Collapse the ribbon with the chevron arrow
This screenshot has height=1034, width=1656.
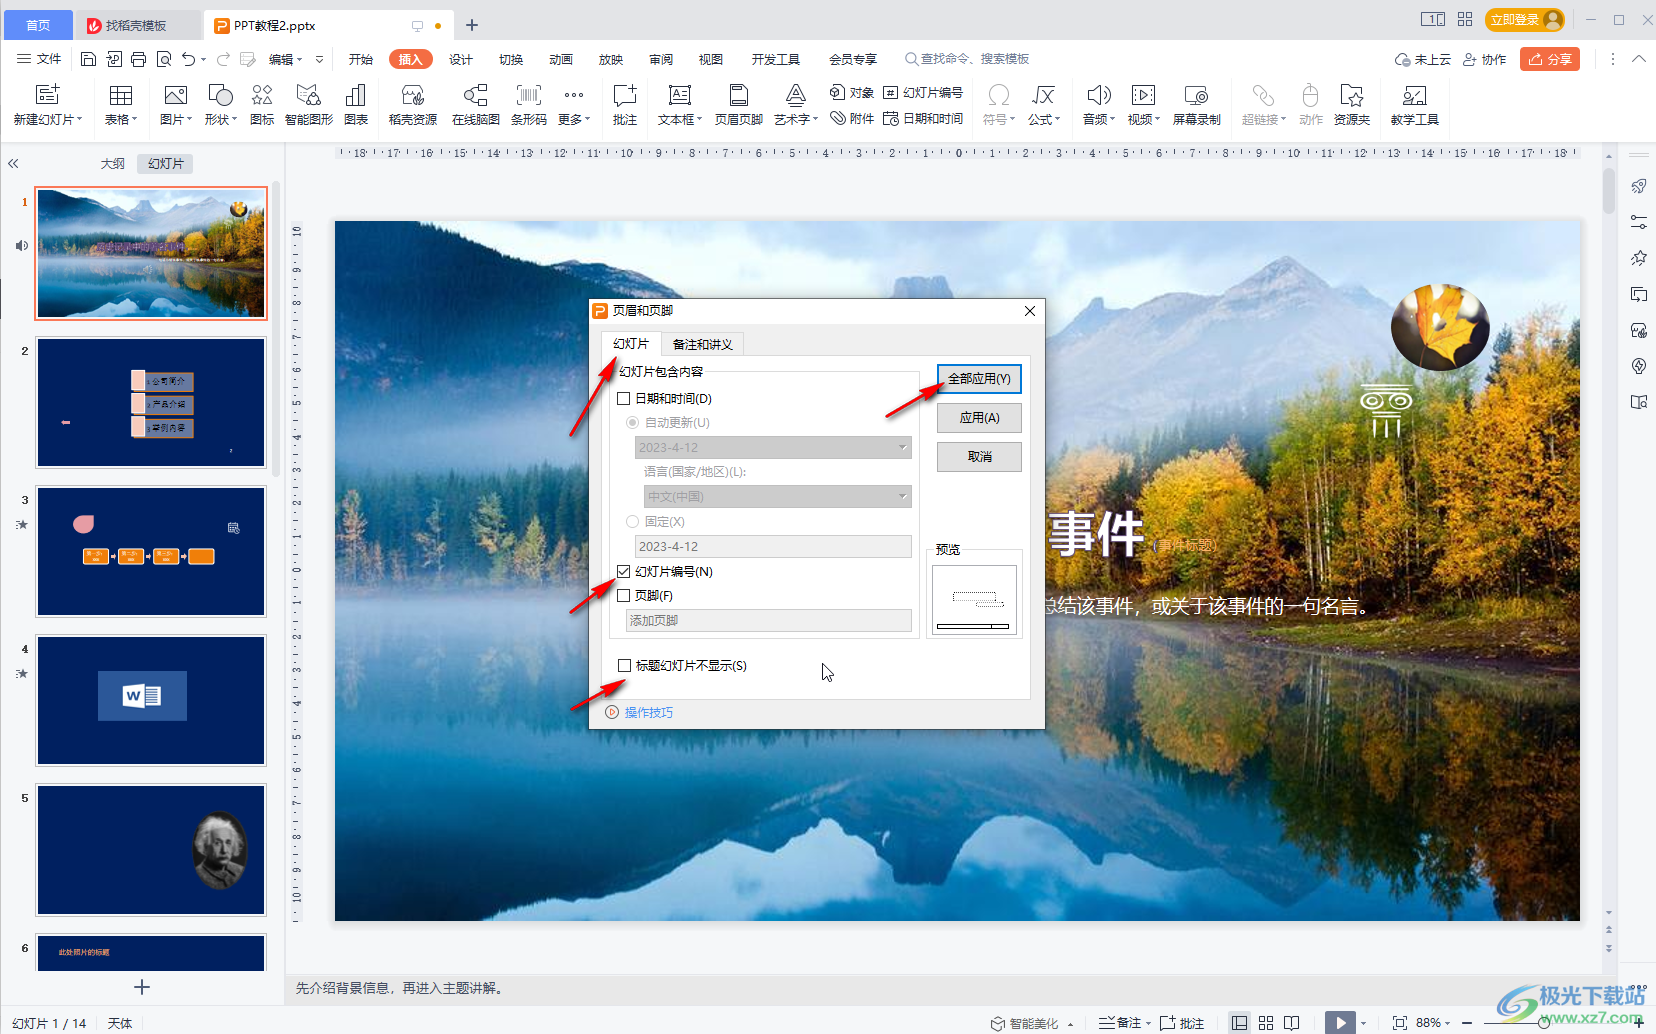point(1639,59)
